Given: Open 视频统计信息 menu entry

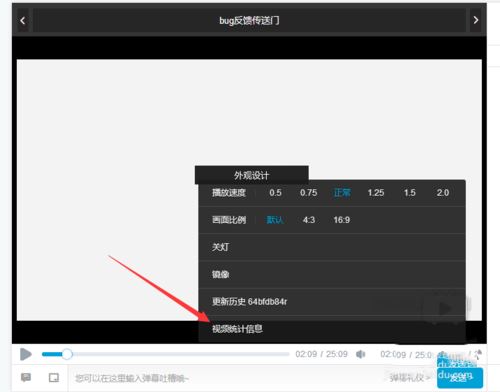Looking at the screenshot, I should click(332, 329).
